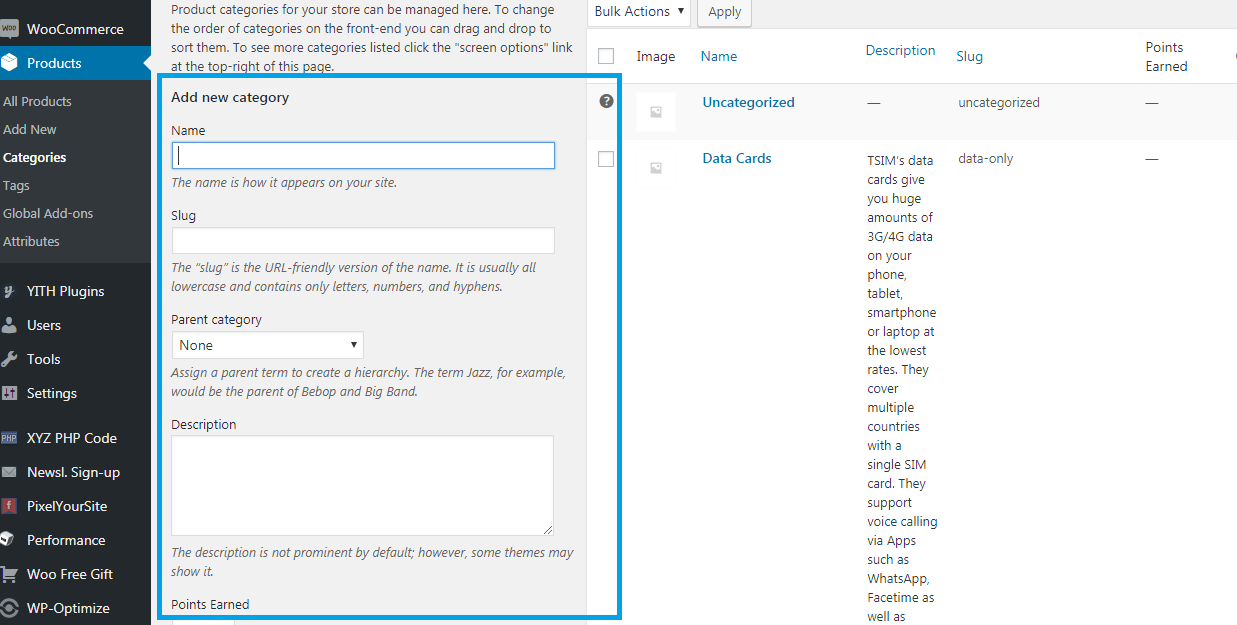1237x625 pixels.
Task: Open the Uncategorized category link
Action: [x=748, y=102]
